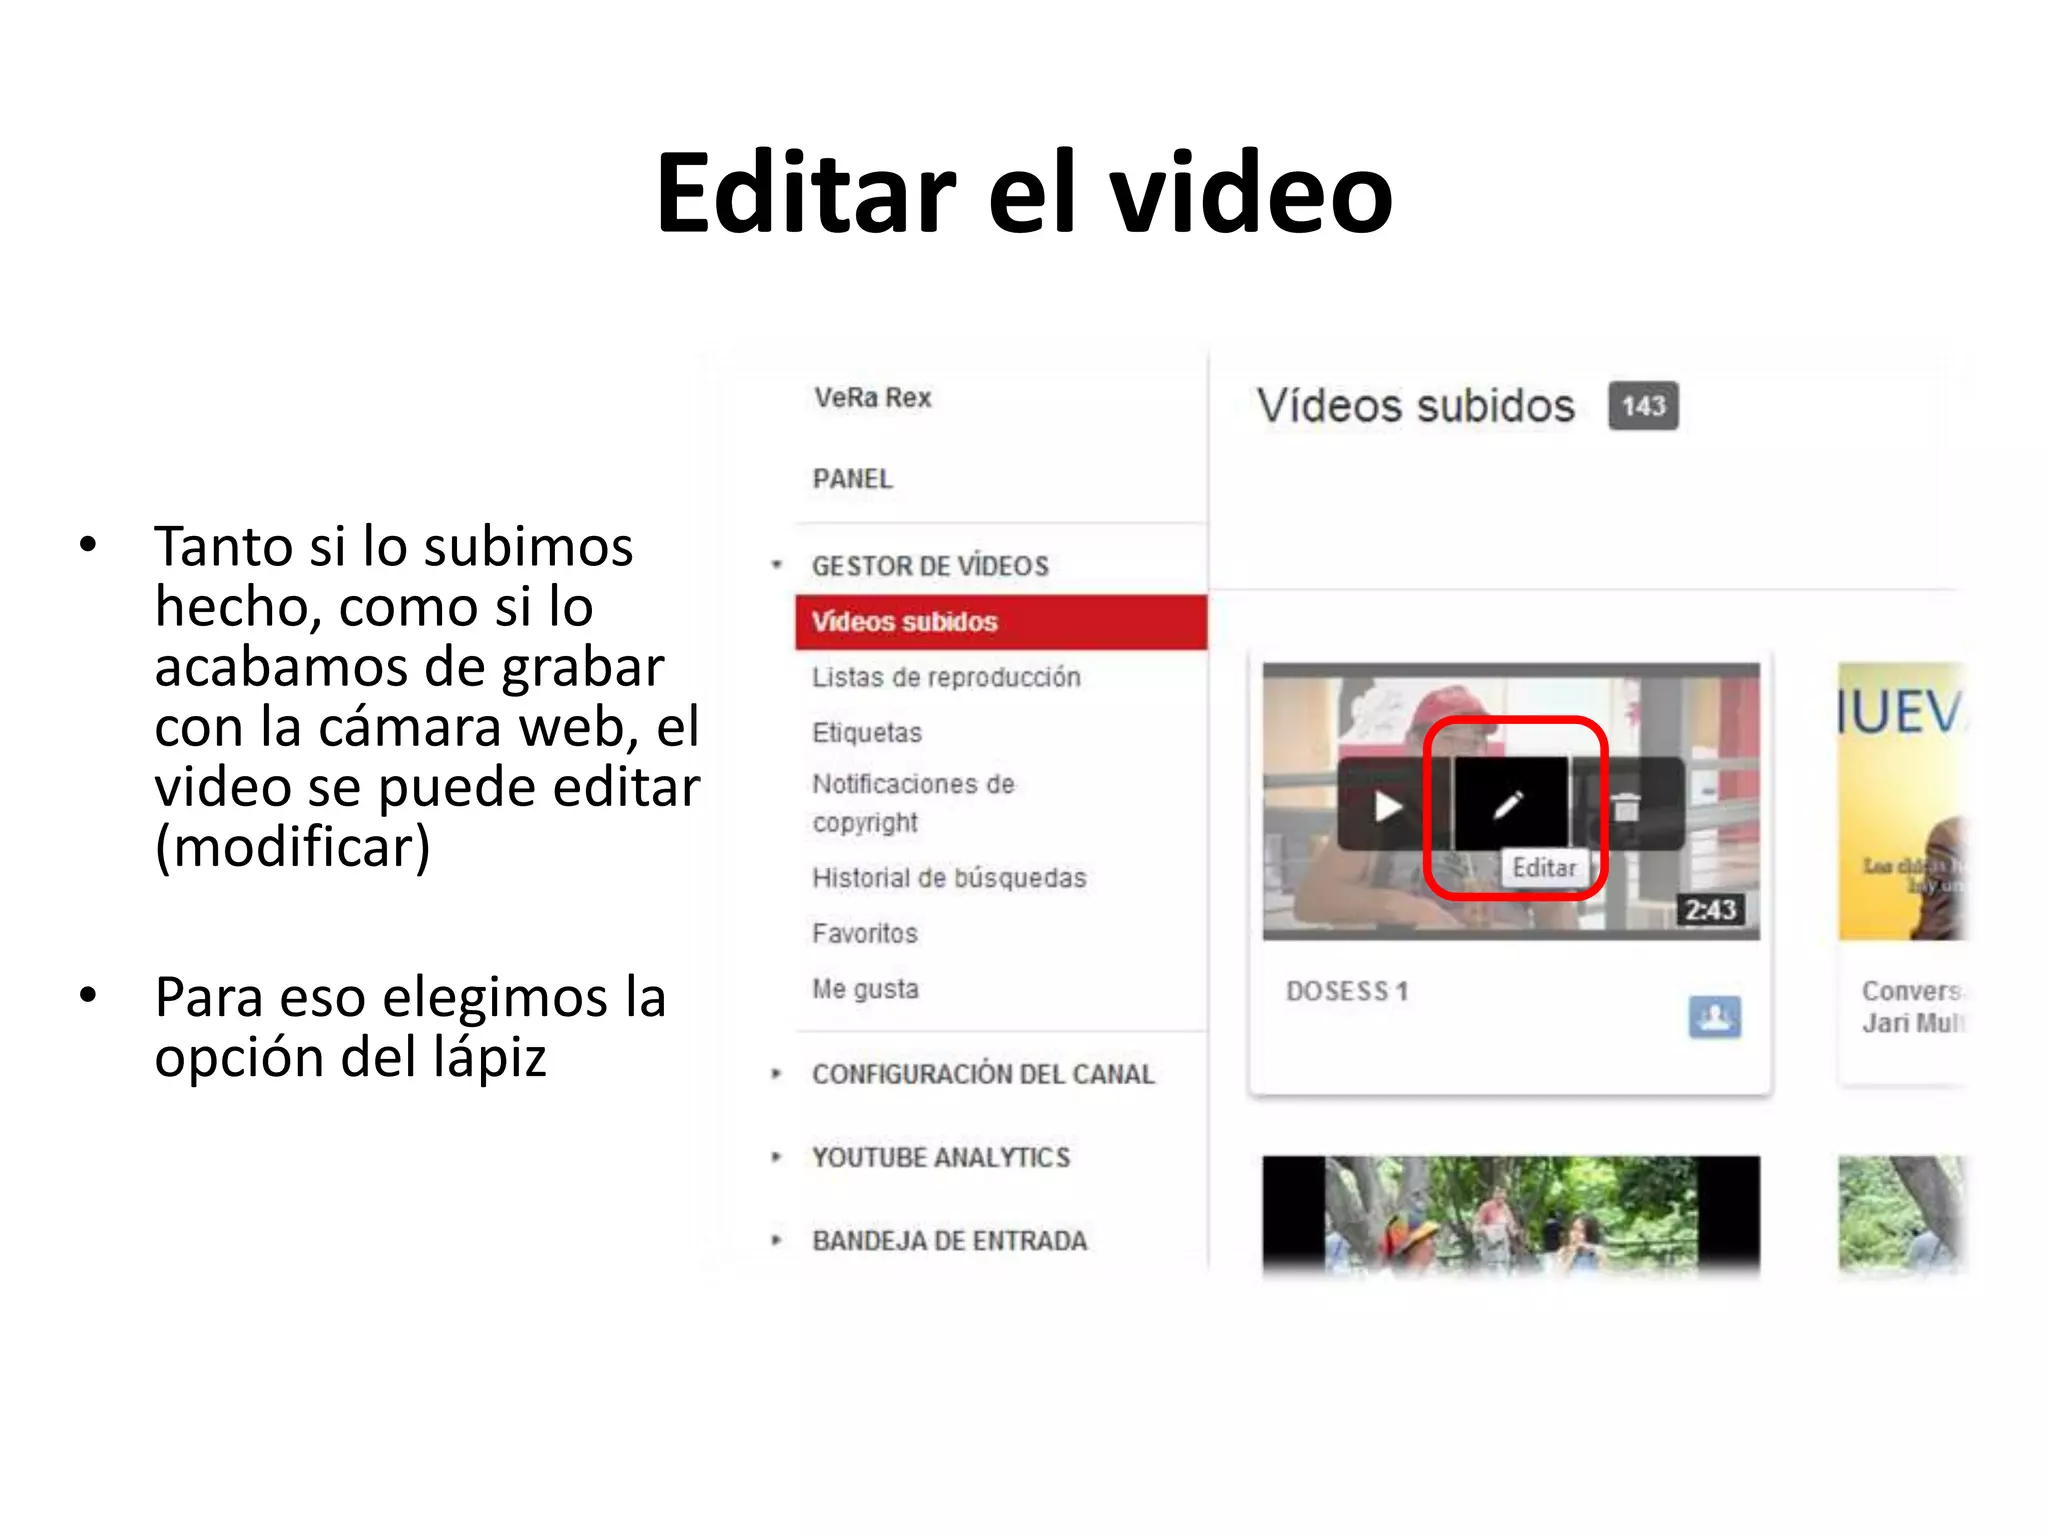Open the yellow Convers Jari video thumbnail
The height and width of the screenshot is (1536, 2048).
(x=1902, y=801)
